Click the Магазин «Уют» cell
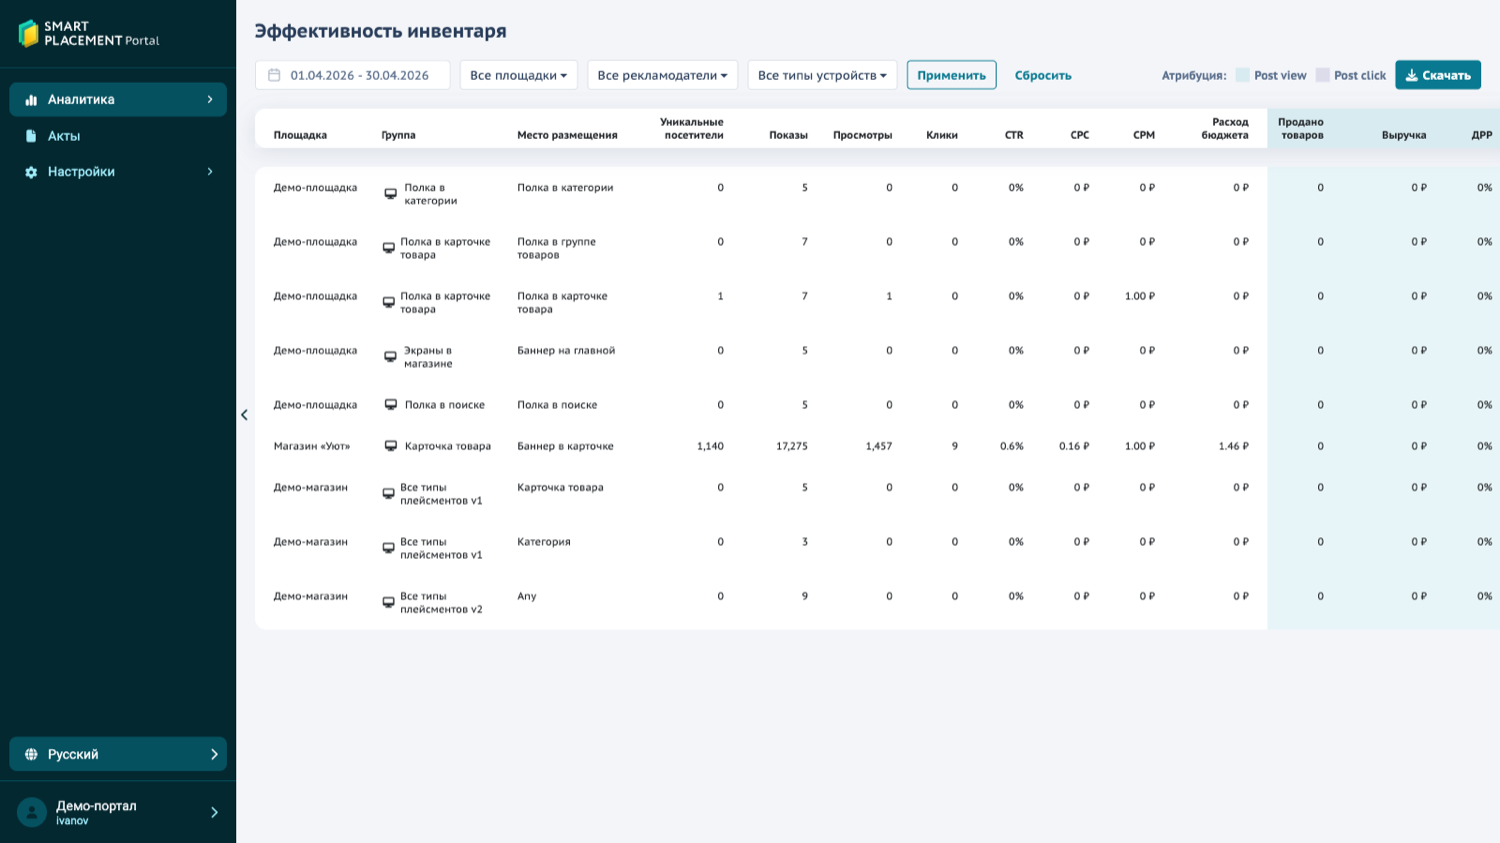Image resolution: width=1500 pixels, height=843 pixels. 312,446
